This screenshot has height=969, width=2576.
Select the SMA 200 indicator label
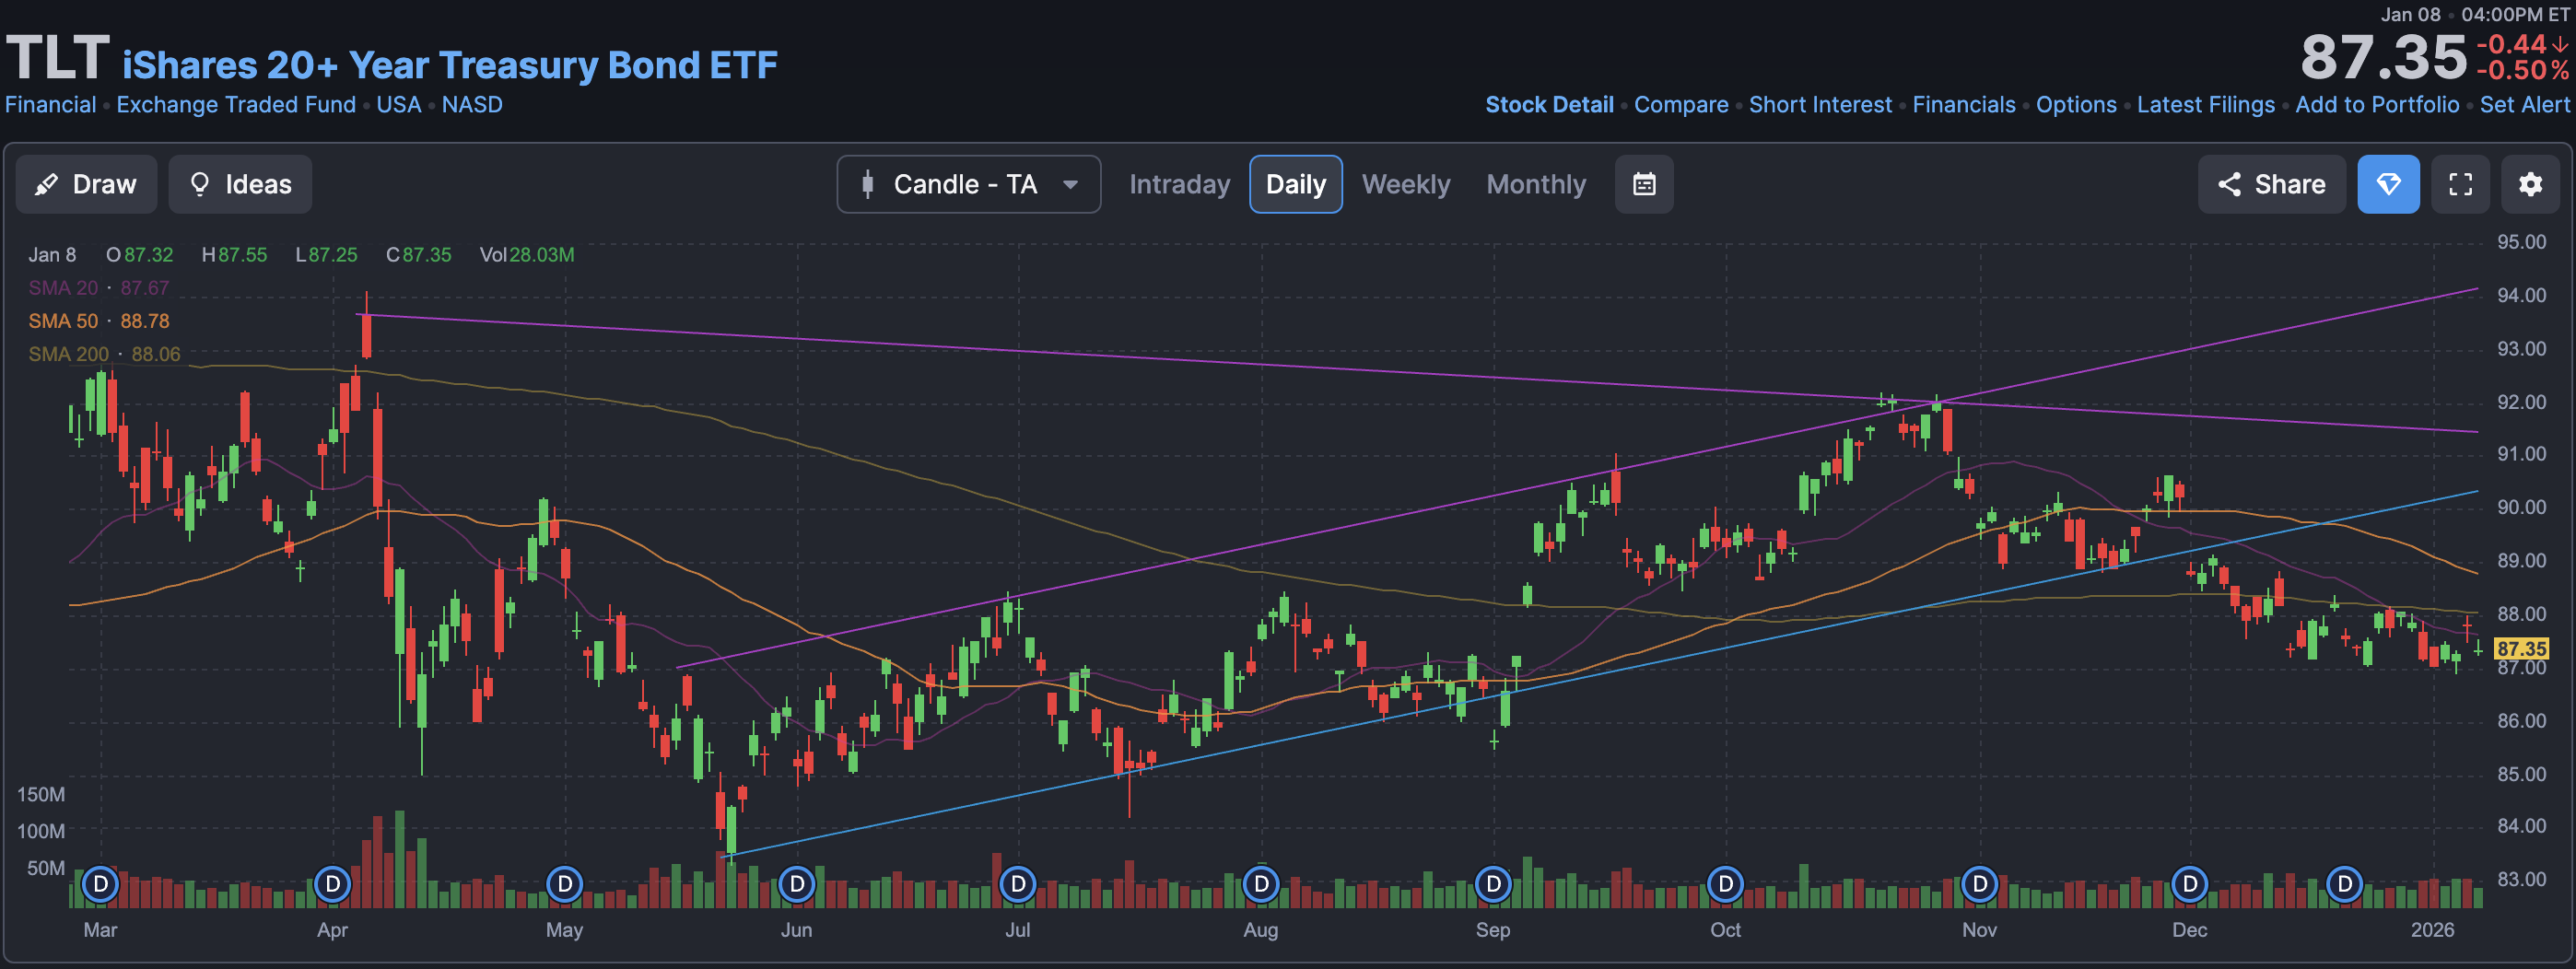[x=68, y=354]
